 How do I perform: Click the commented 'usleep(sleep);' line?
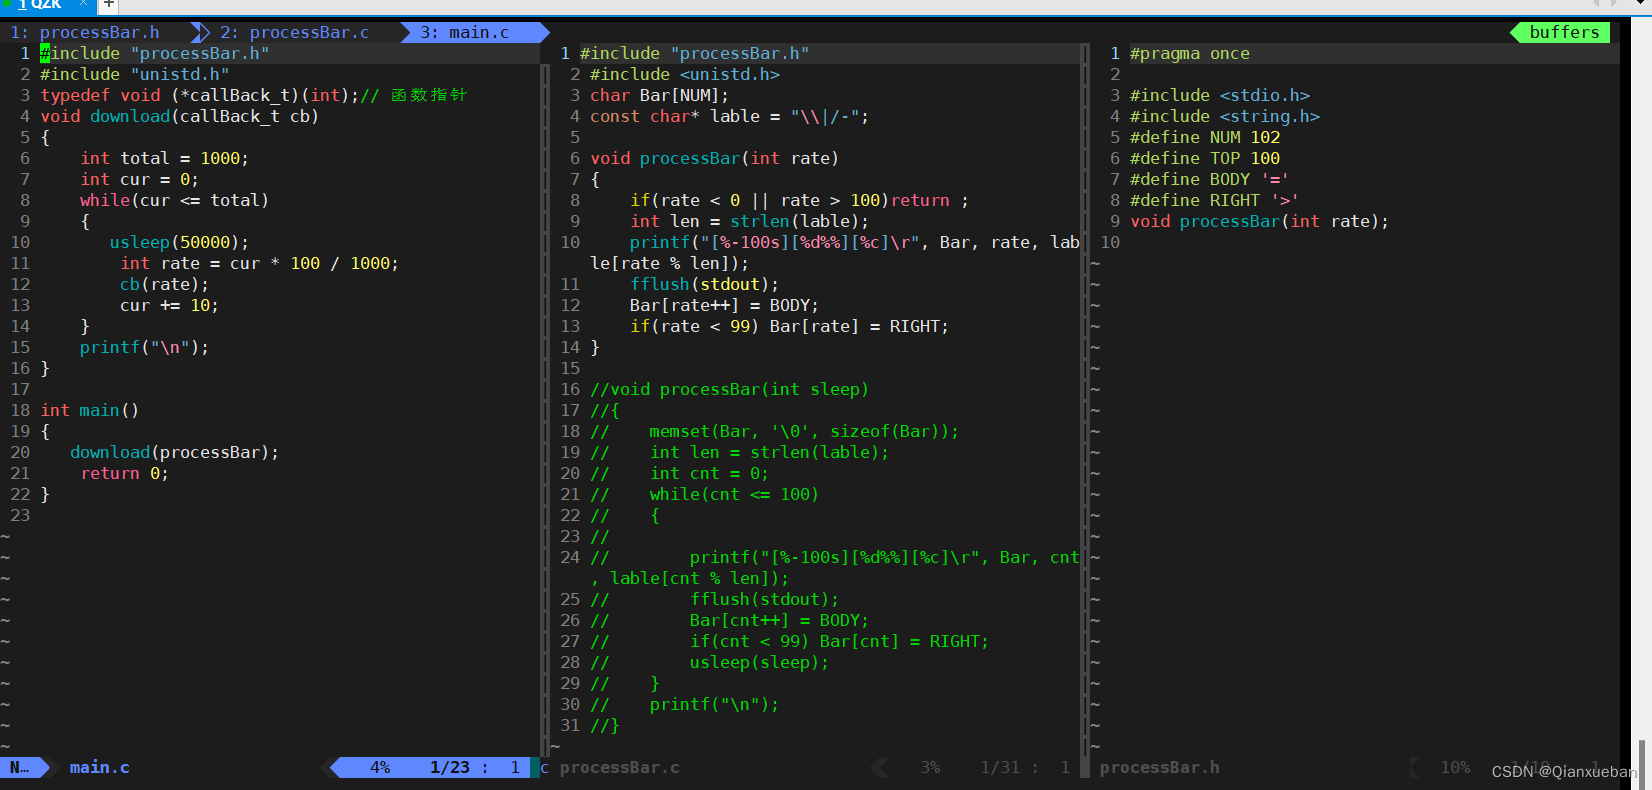[x=760, y=662]
